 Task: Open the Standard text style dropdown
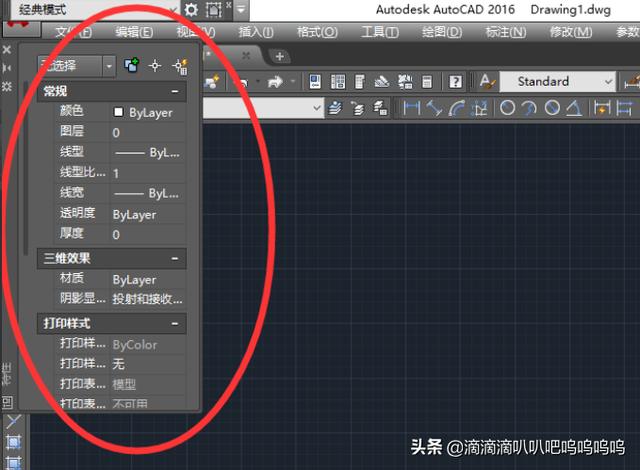click(558, 82)
